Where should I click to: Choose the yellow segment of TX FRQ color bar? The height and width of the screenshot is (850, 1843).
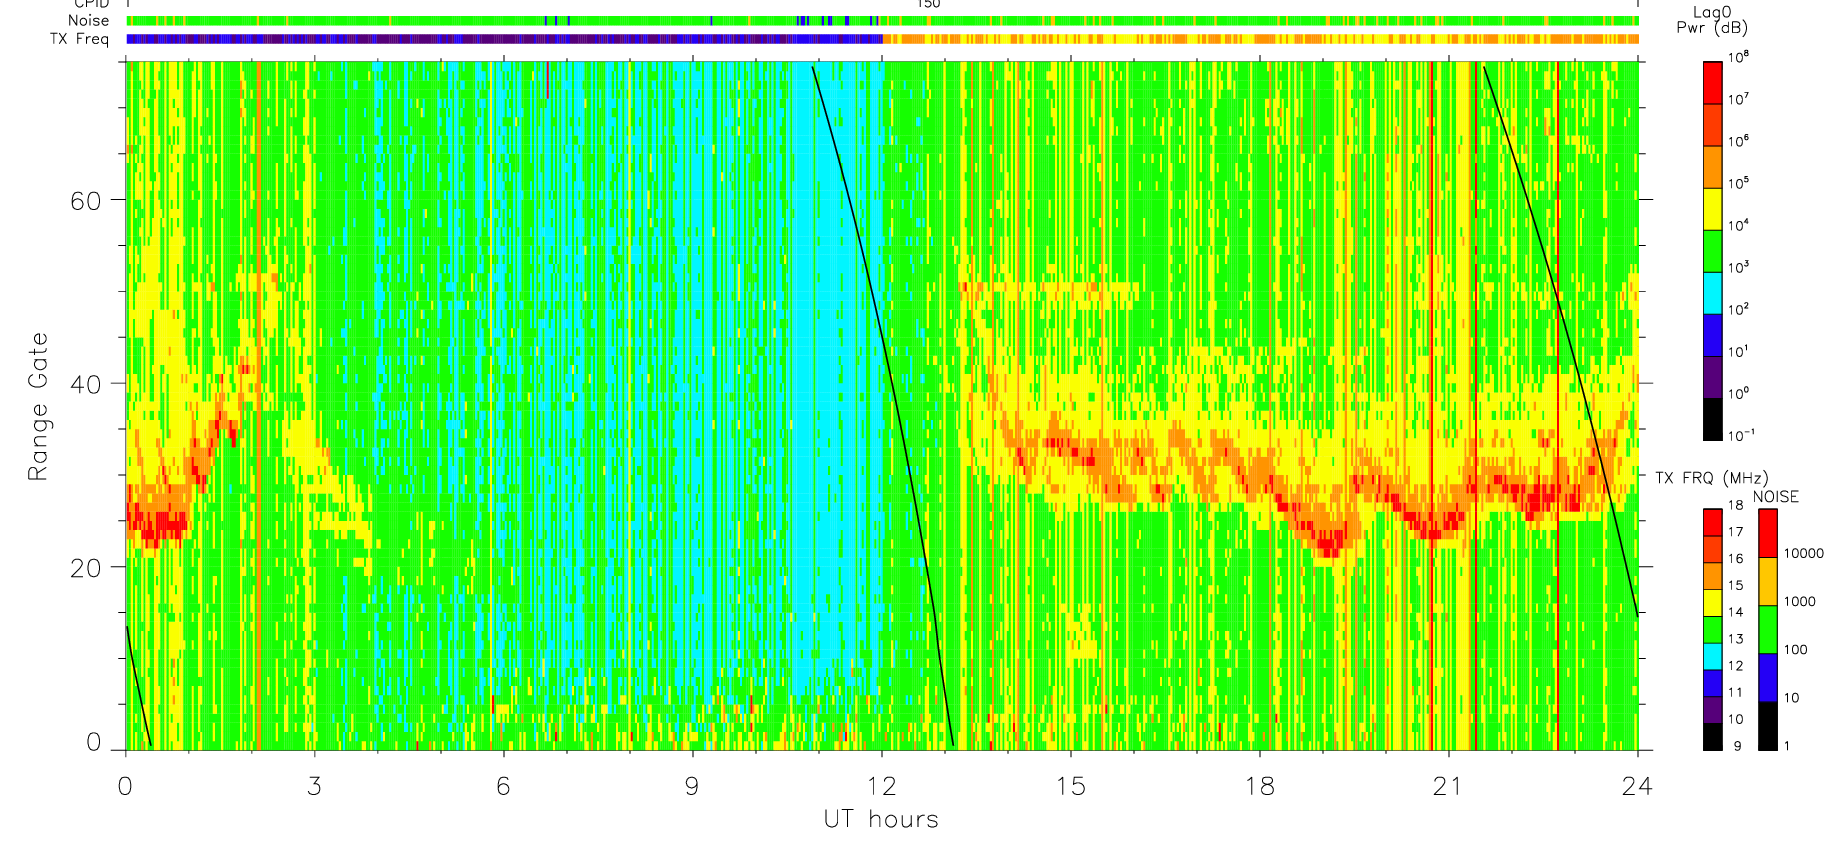[1712, 603]
